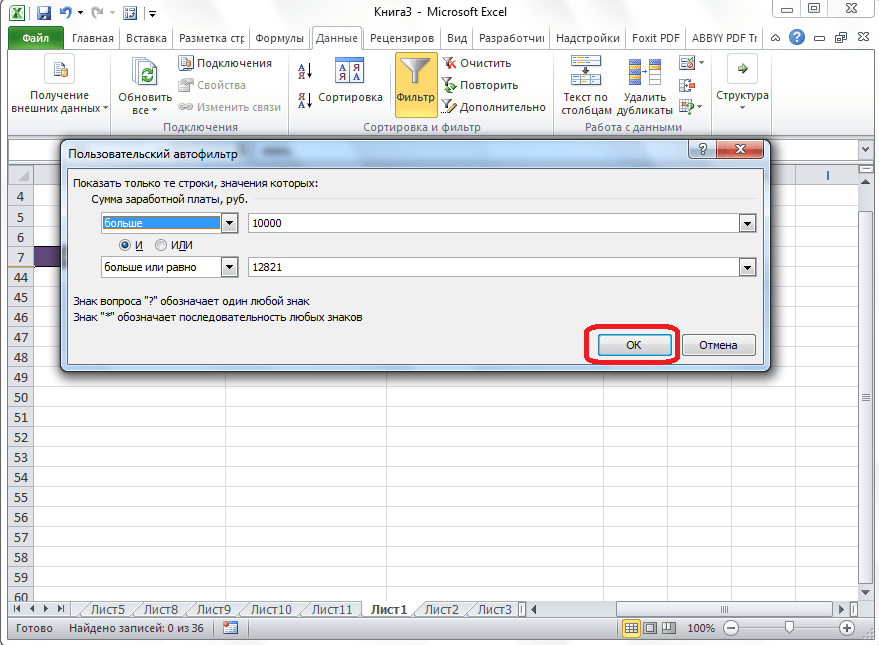Click the Sort A to Z ascending icon

[x=305, y=71]
